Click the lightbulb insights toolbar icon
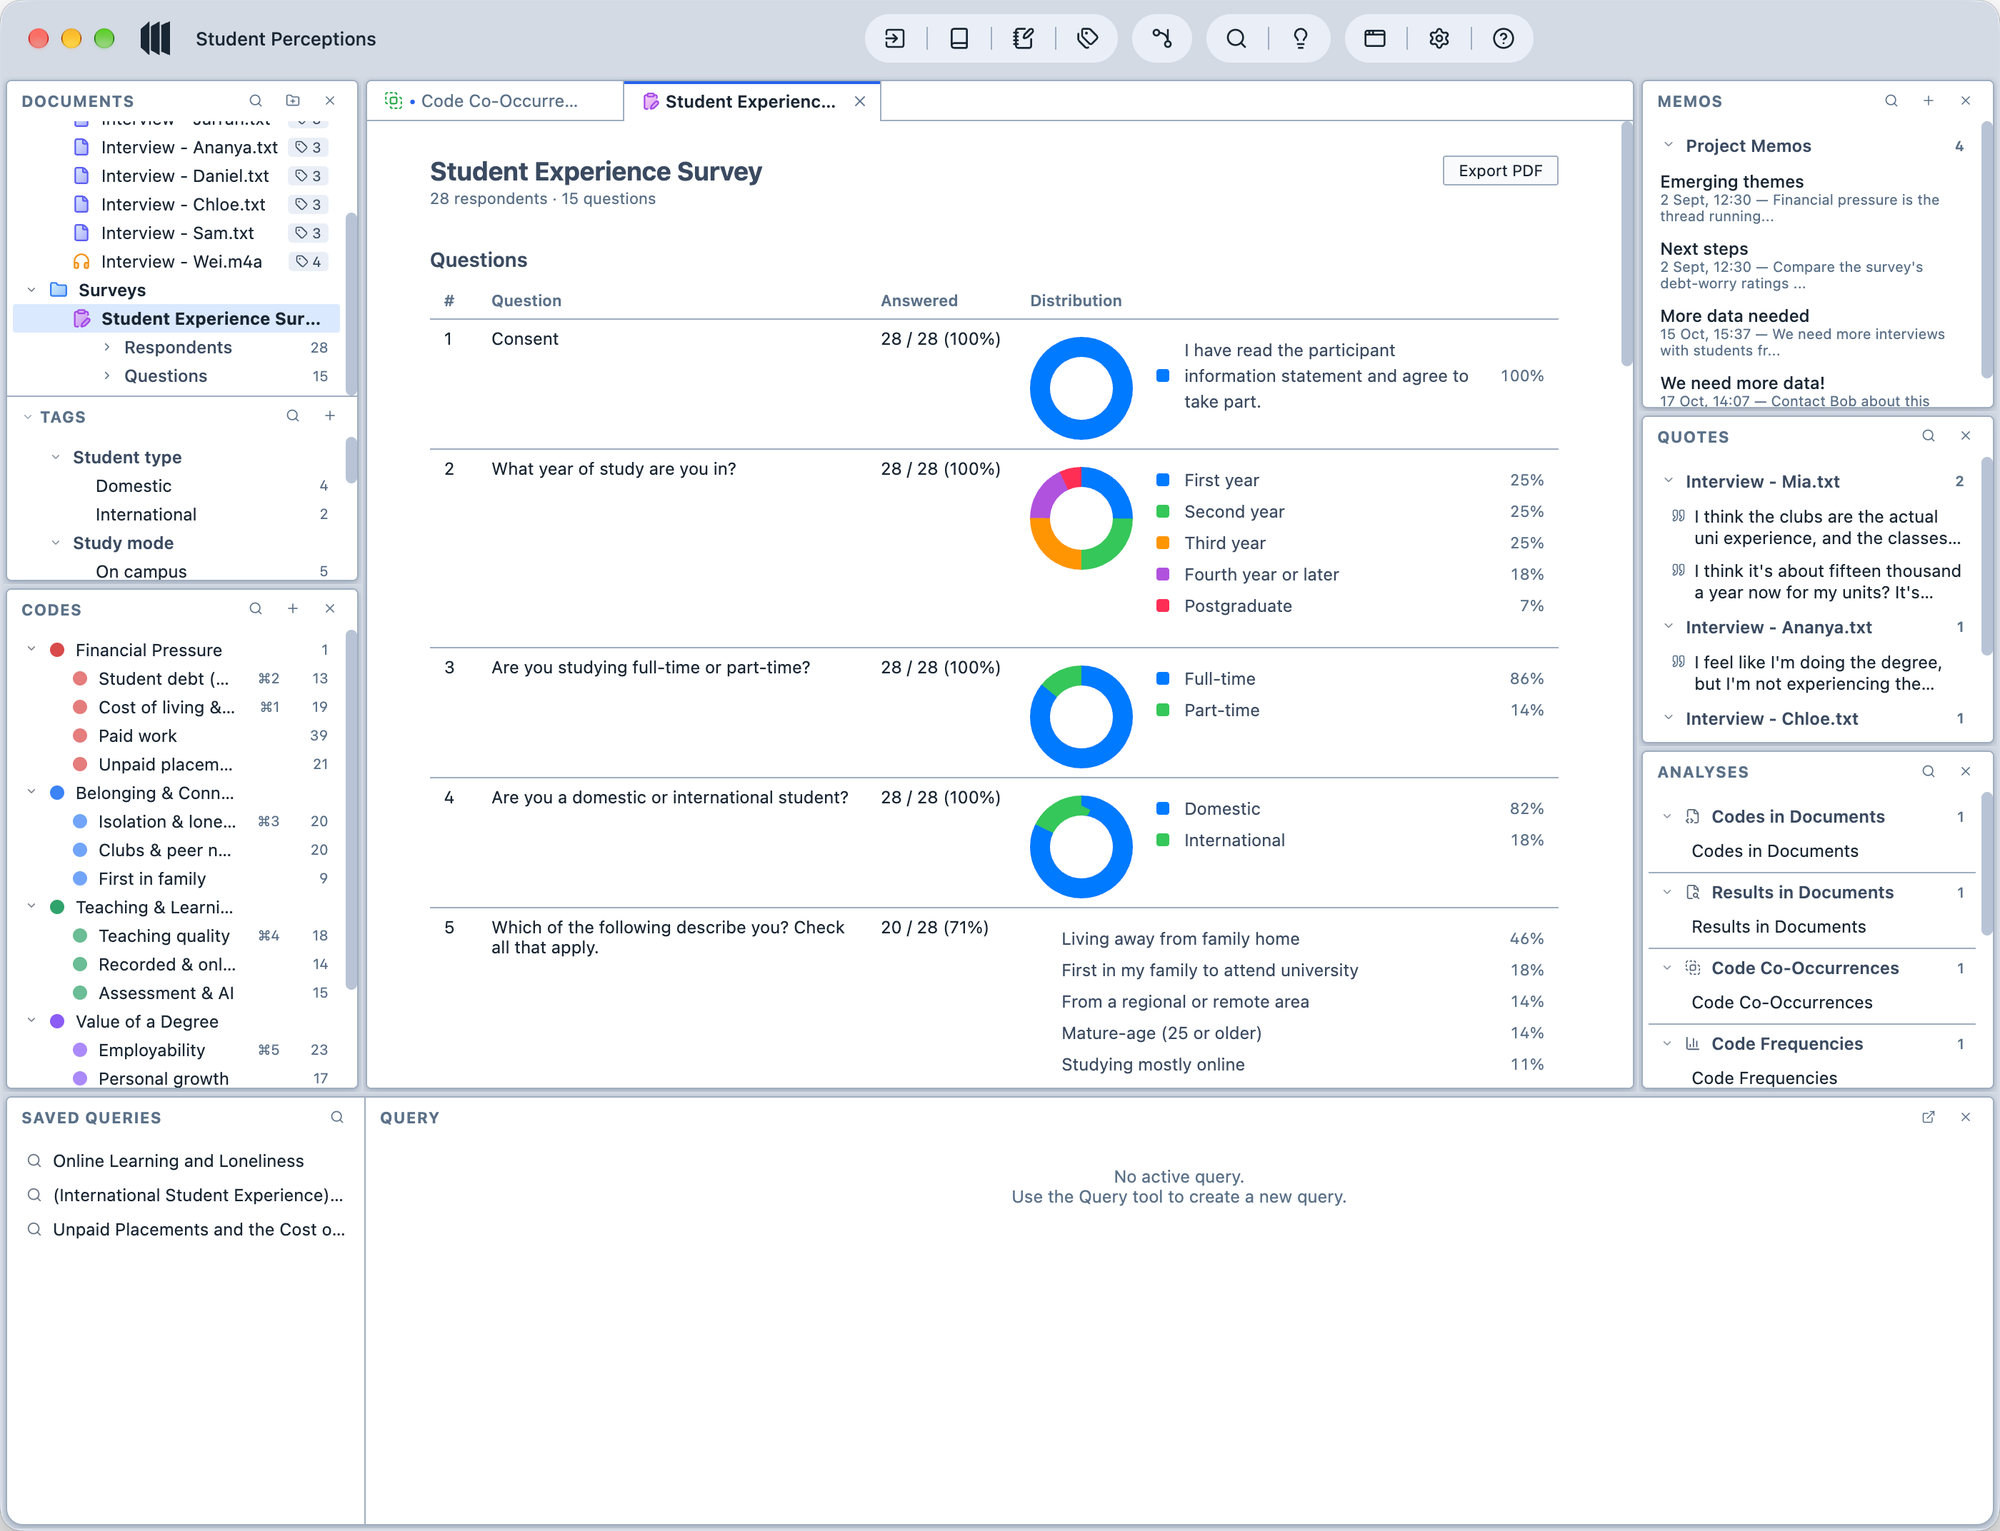 [x=1300, y=39]
